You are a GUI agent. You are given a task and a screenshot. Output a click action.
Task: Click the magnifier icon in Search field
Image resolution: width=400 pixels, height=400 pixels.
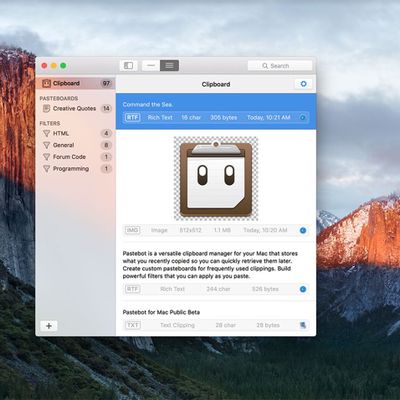point(265,66)
